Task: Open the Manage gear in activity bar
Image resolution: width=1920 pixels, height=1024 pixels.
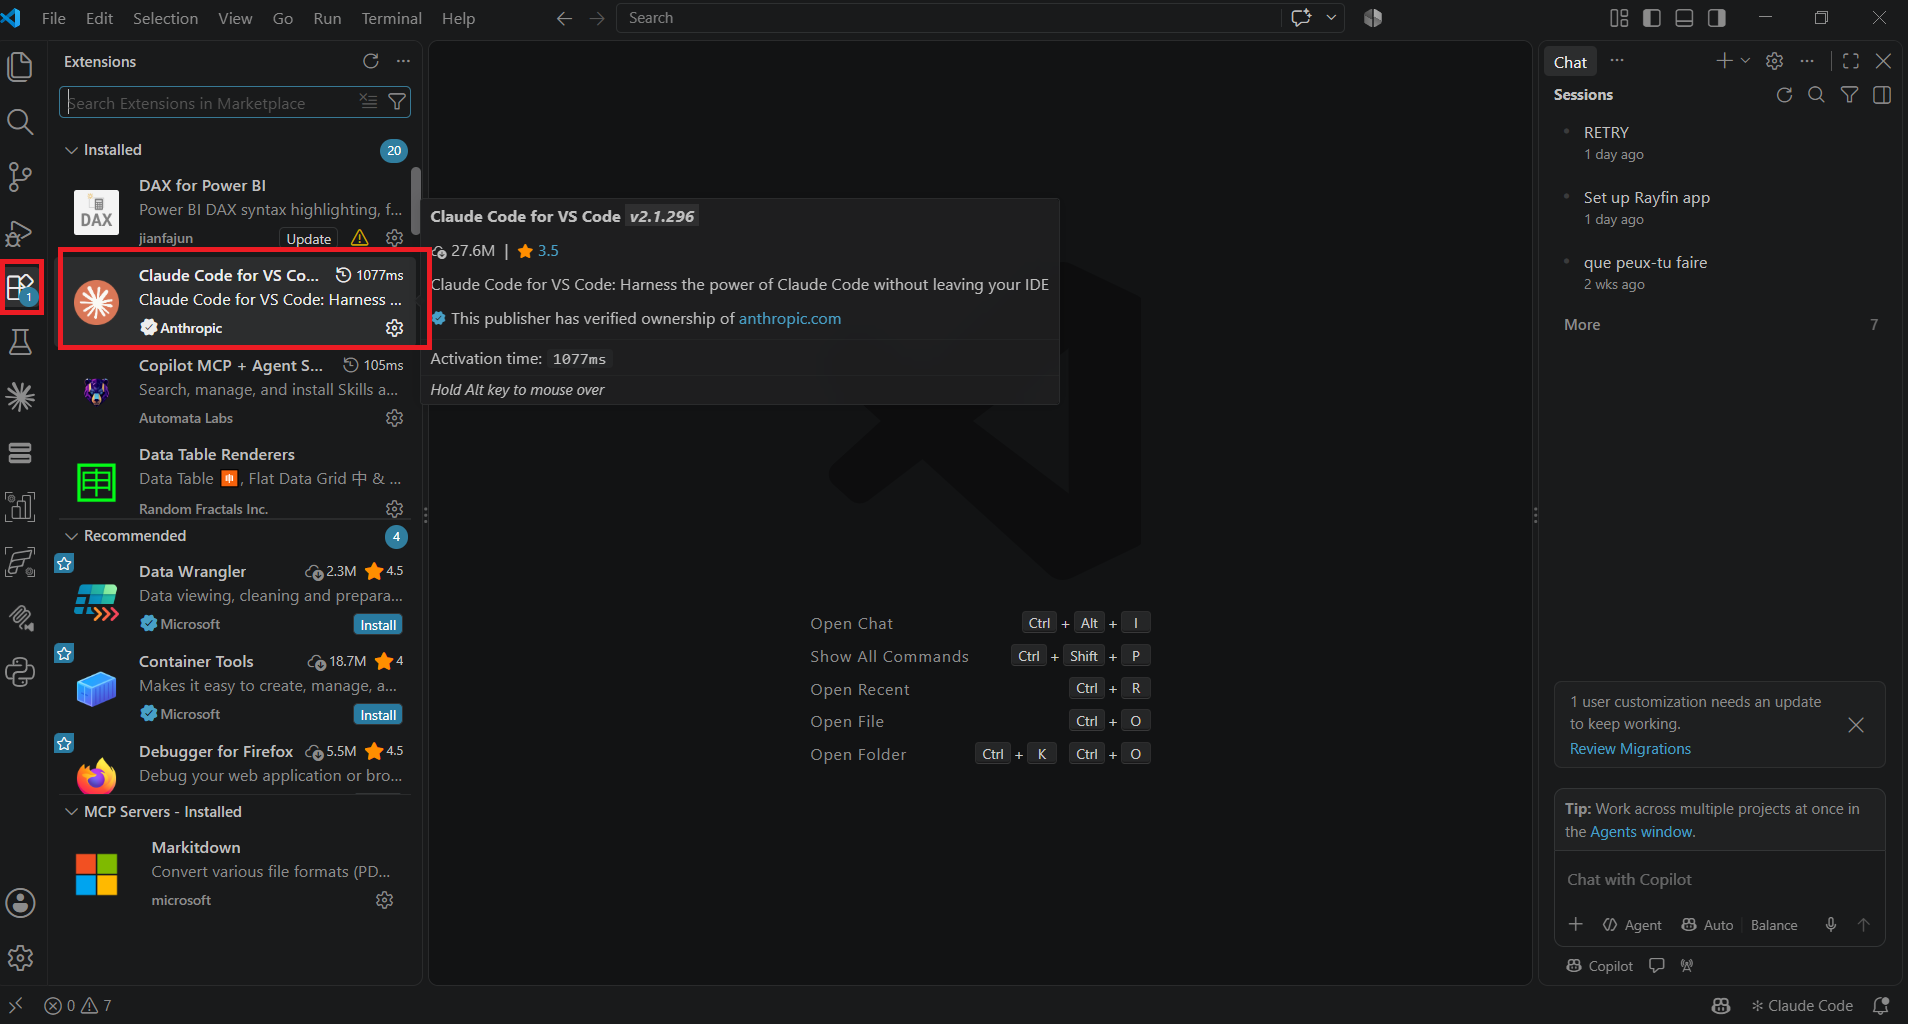Action: [x=20, y=958]
